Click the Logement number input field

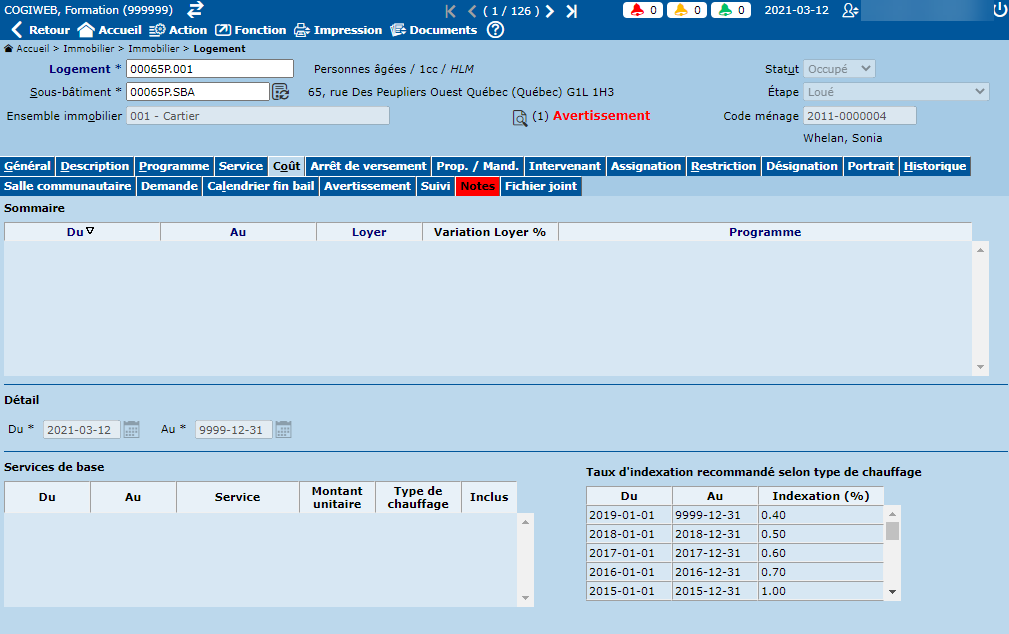209,69
